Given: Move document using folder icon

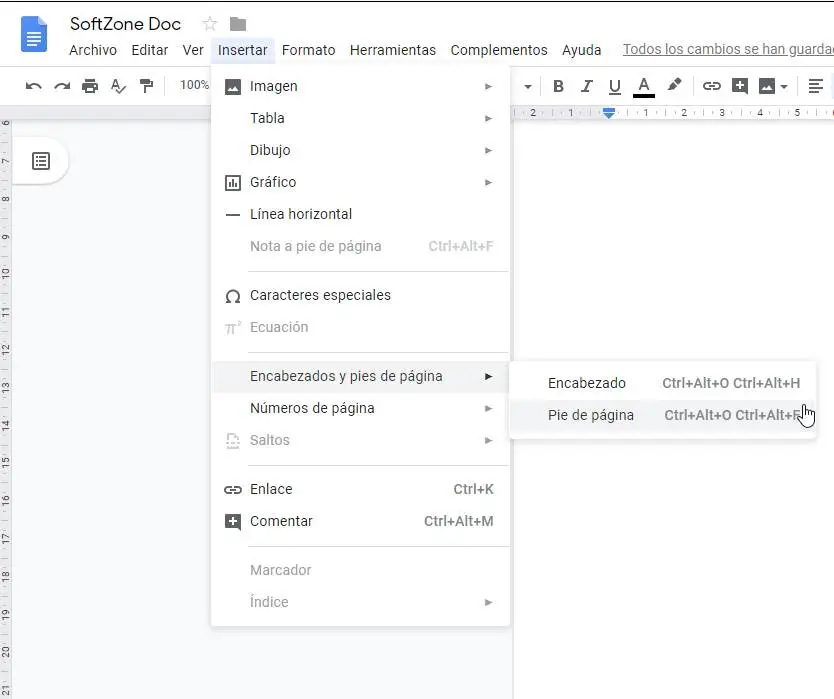Looking at the screenshot, I should pyautogui.click(x=238, y=24).
